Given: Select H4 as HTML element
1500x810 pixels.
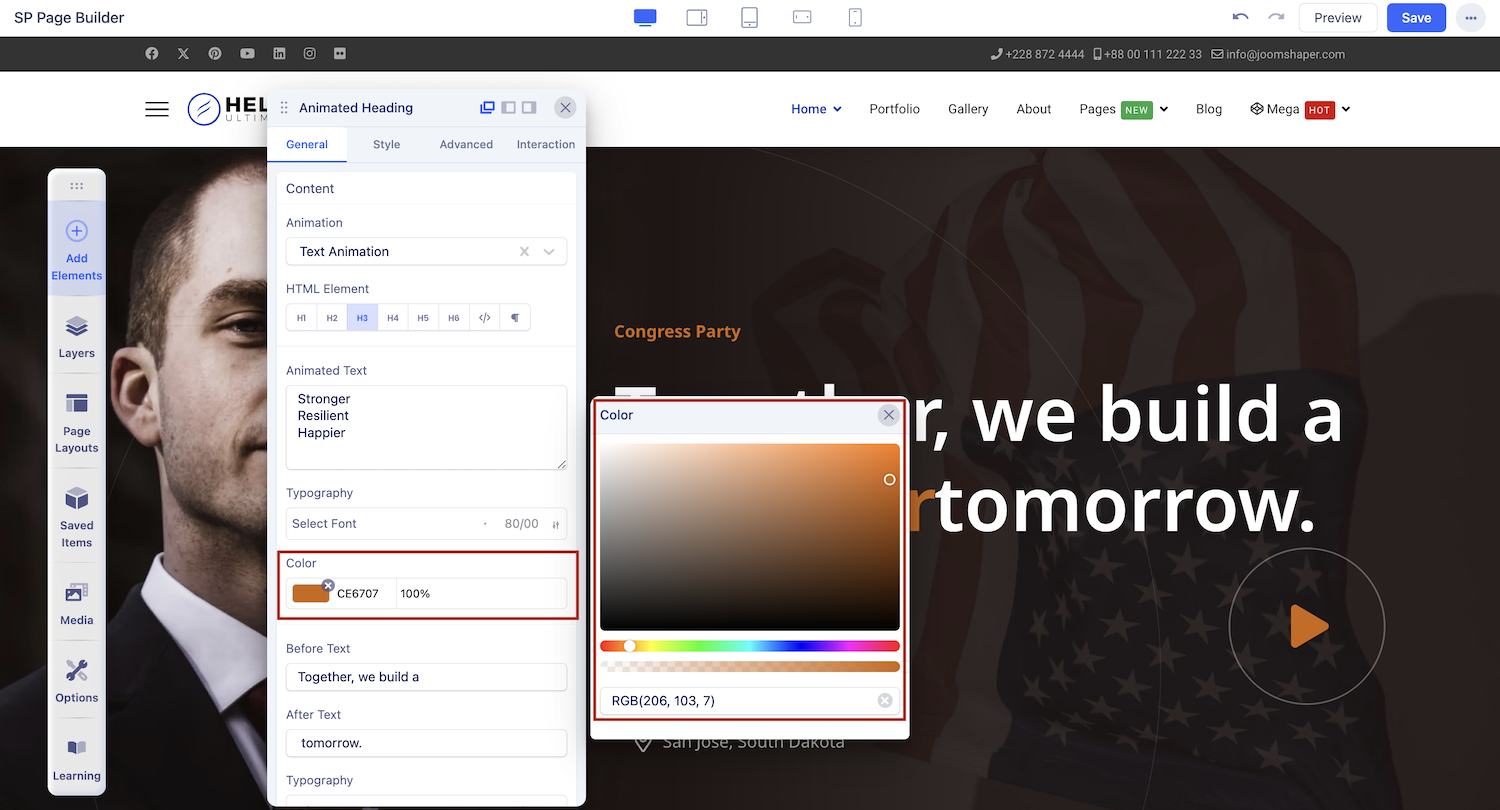Looking at the screenshot, I should [393, 318].
